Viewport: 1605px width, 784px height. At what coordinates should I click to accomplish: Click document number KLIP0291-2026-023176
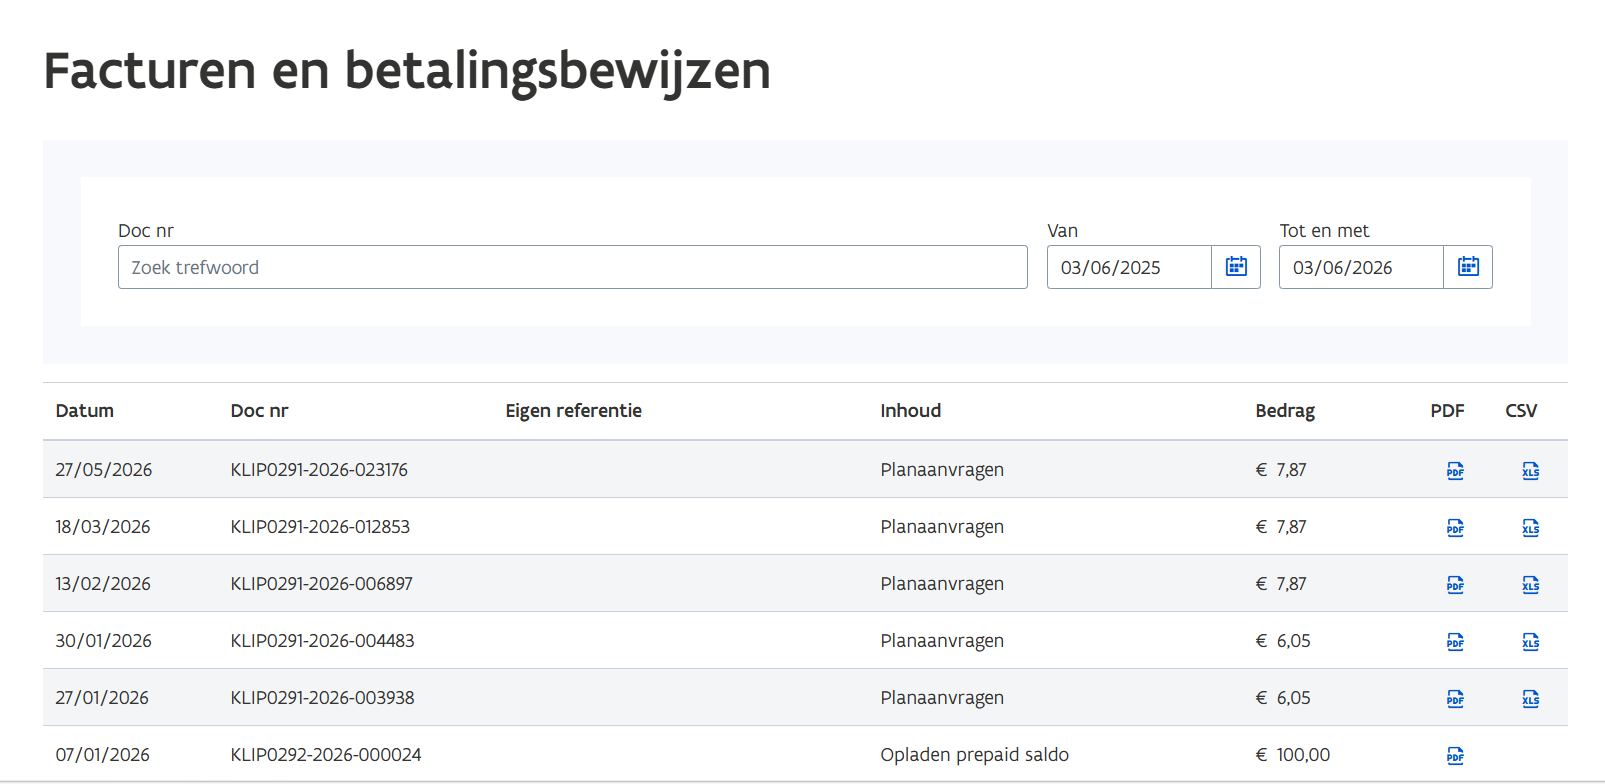pyautogui.click(x=319, y=470)
